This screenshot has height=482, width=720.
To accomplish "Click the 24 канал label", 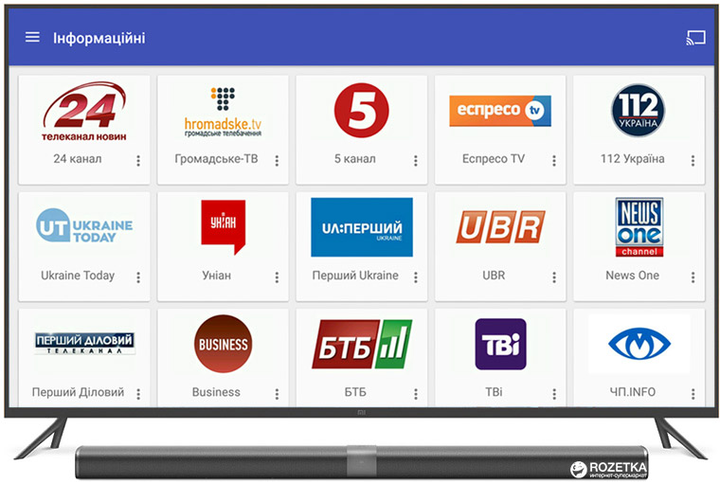I will tap(77, 159).
